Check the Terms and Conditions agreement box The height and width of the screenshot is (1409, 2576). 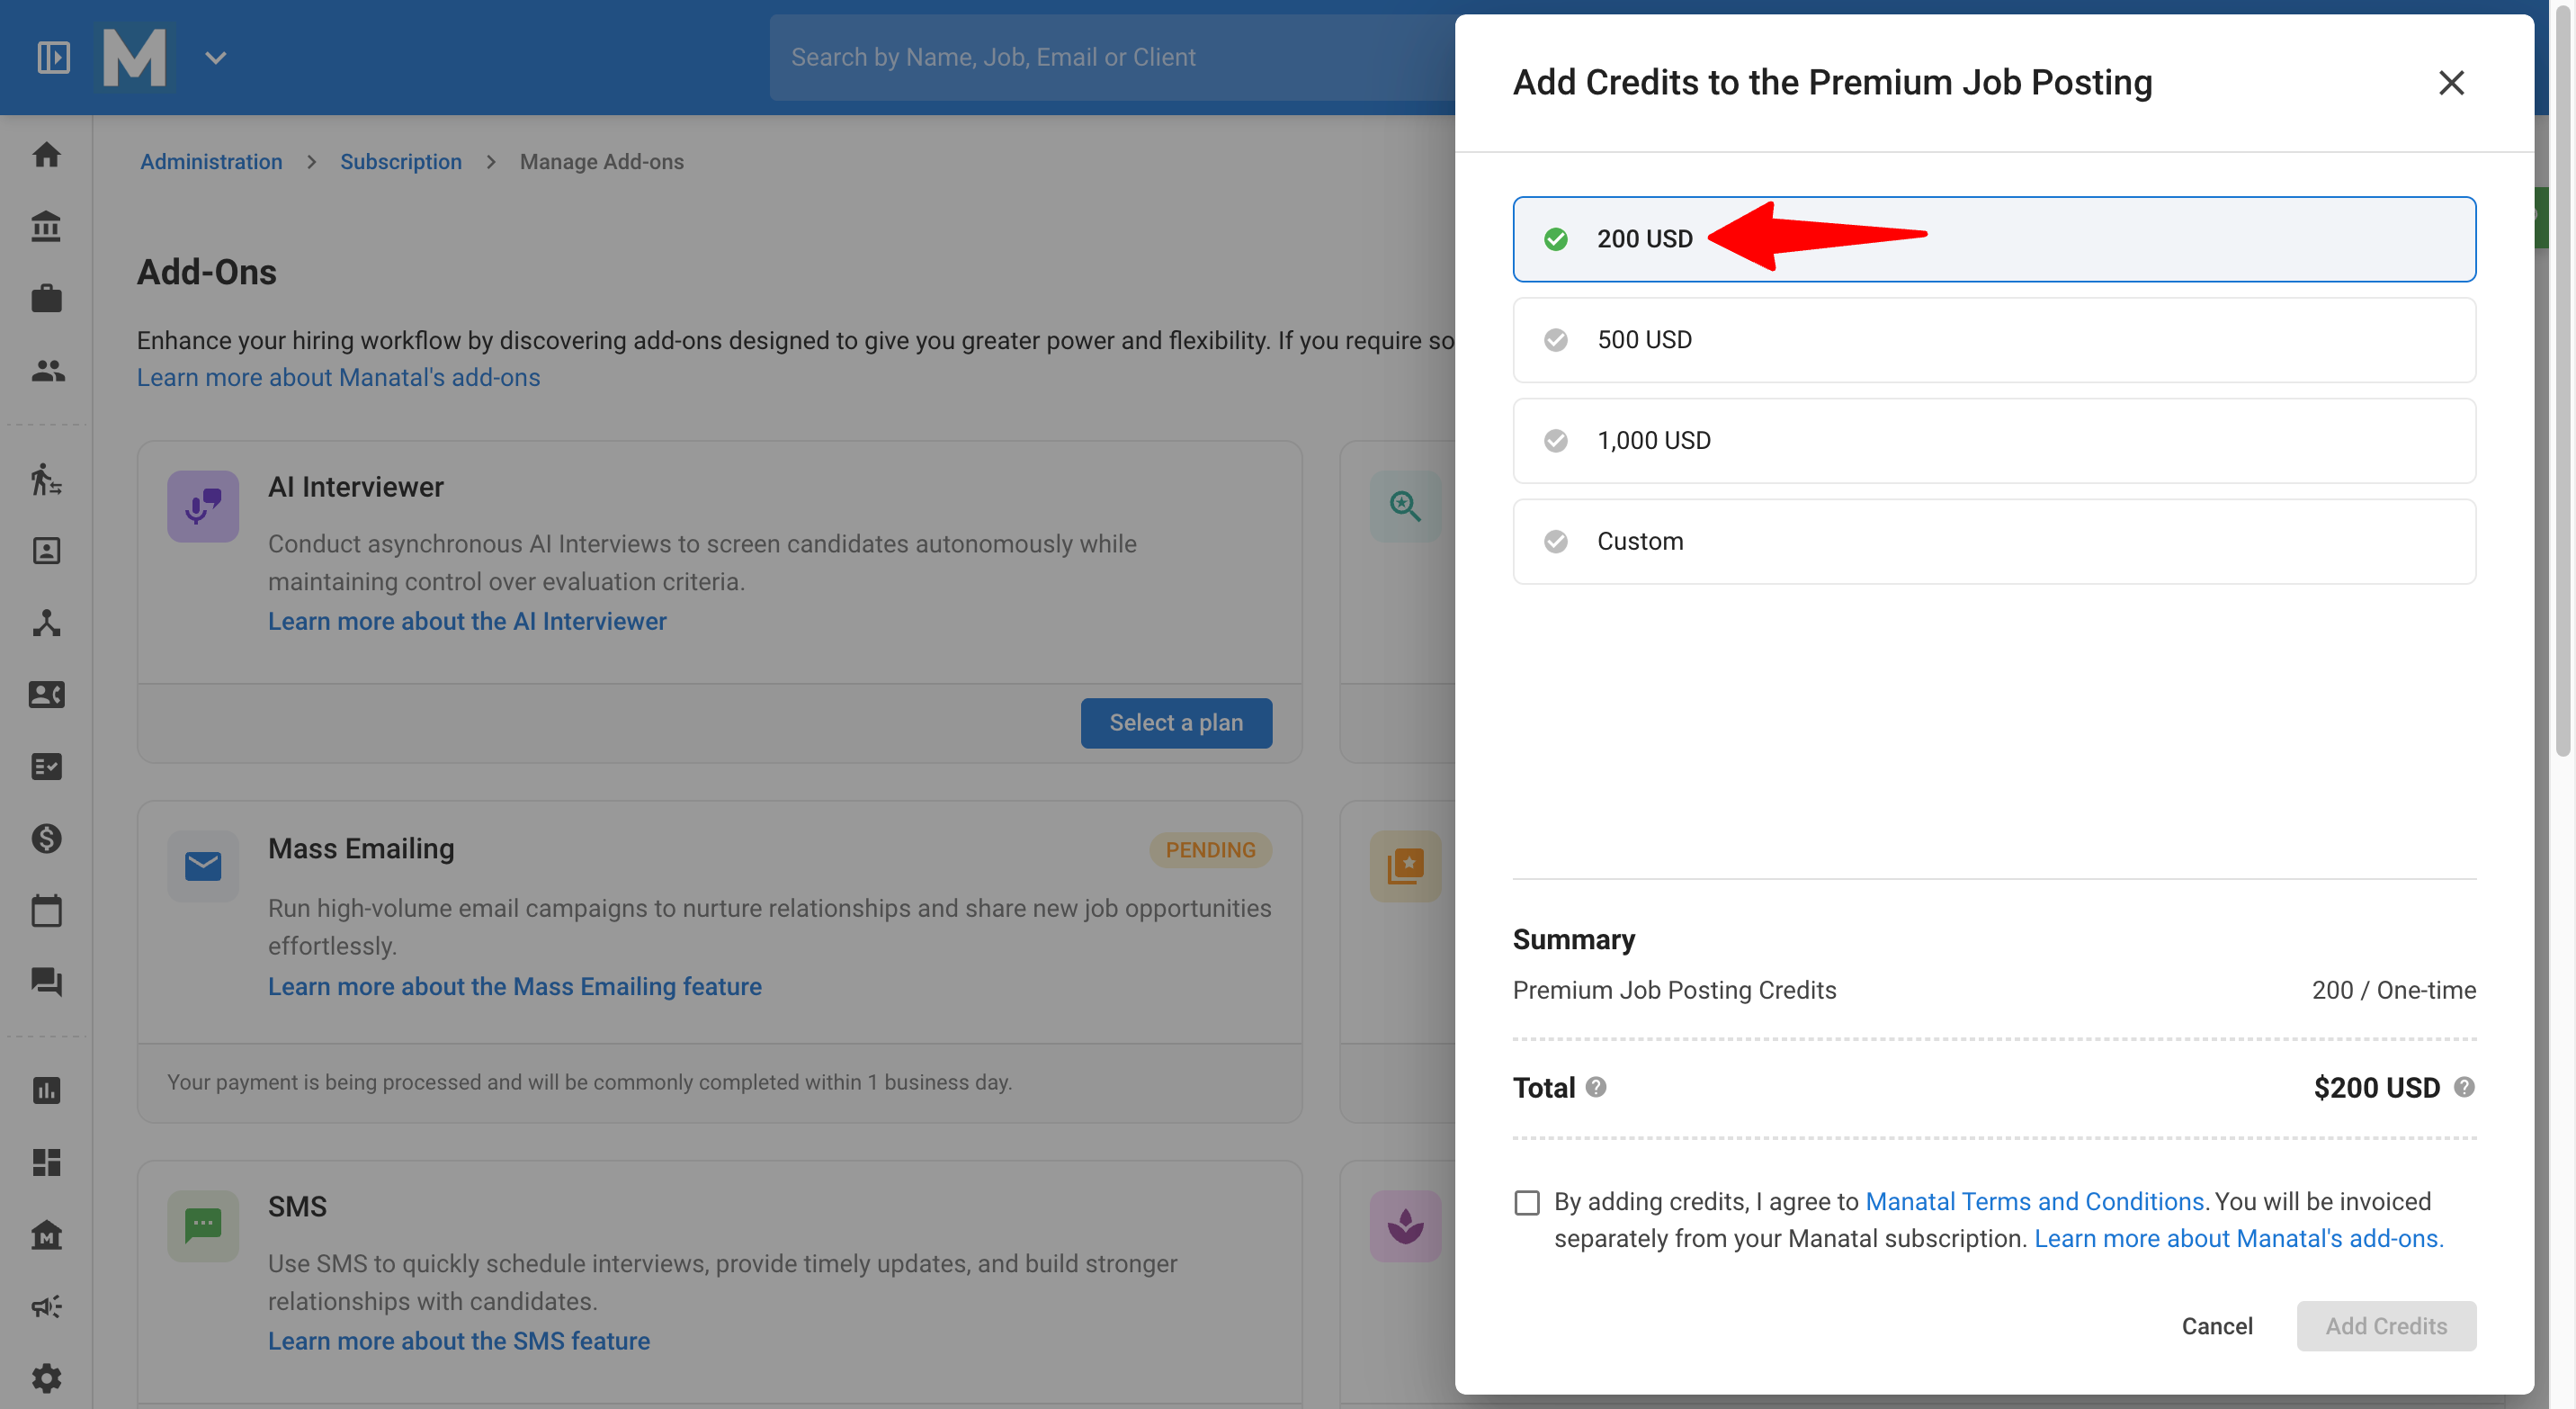pyautogui.click(x=1527, y=1202)
